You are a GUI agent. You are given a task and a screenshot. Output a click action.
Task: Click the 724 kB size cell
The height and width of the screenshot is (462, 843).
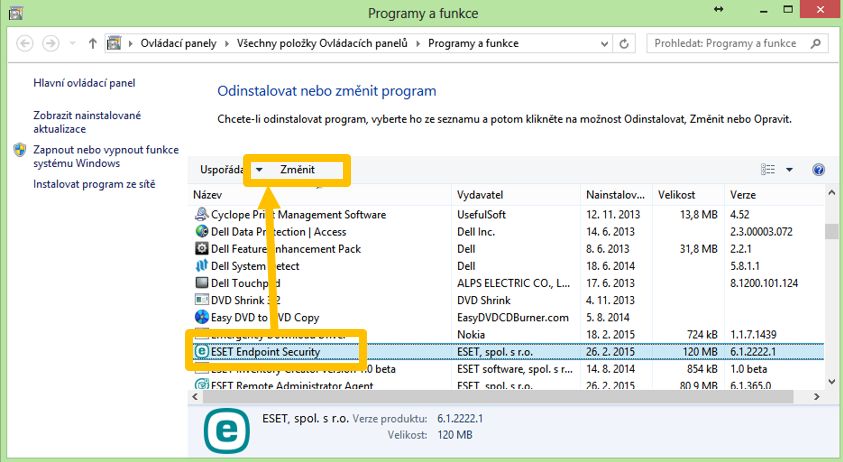(x=702, y=335)
